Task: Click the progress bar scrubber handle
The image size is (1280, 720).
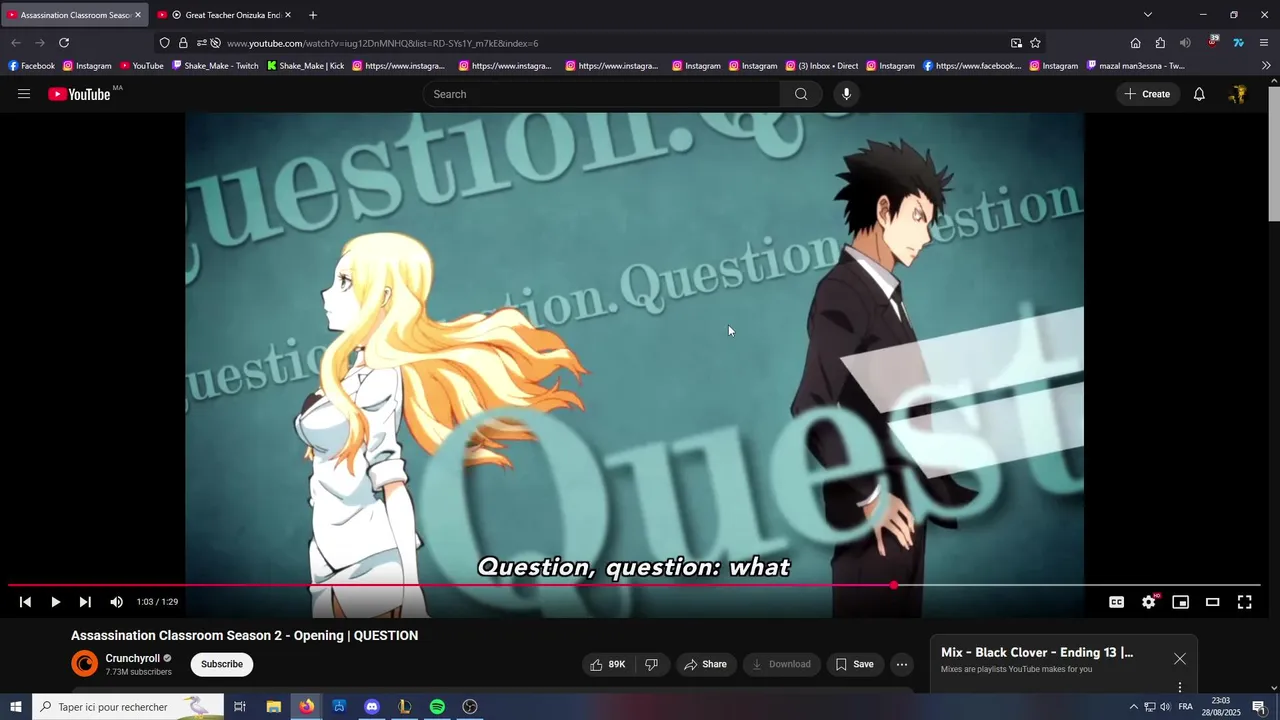Action: pyautogui.click(x=893, y=585)
